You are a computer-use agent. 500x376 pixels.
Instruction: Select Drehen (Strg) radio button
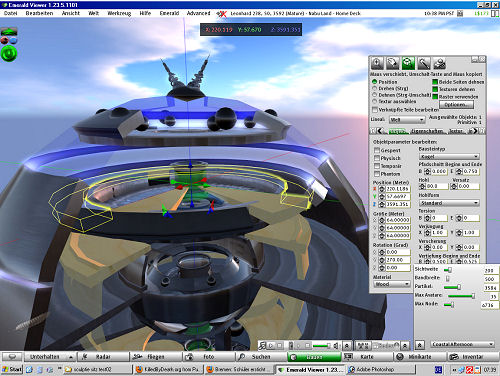(x=374, y=88)
